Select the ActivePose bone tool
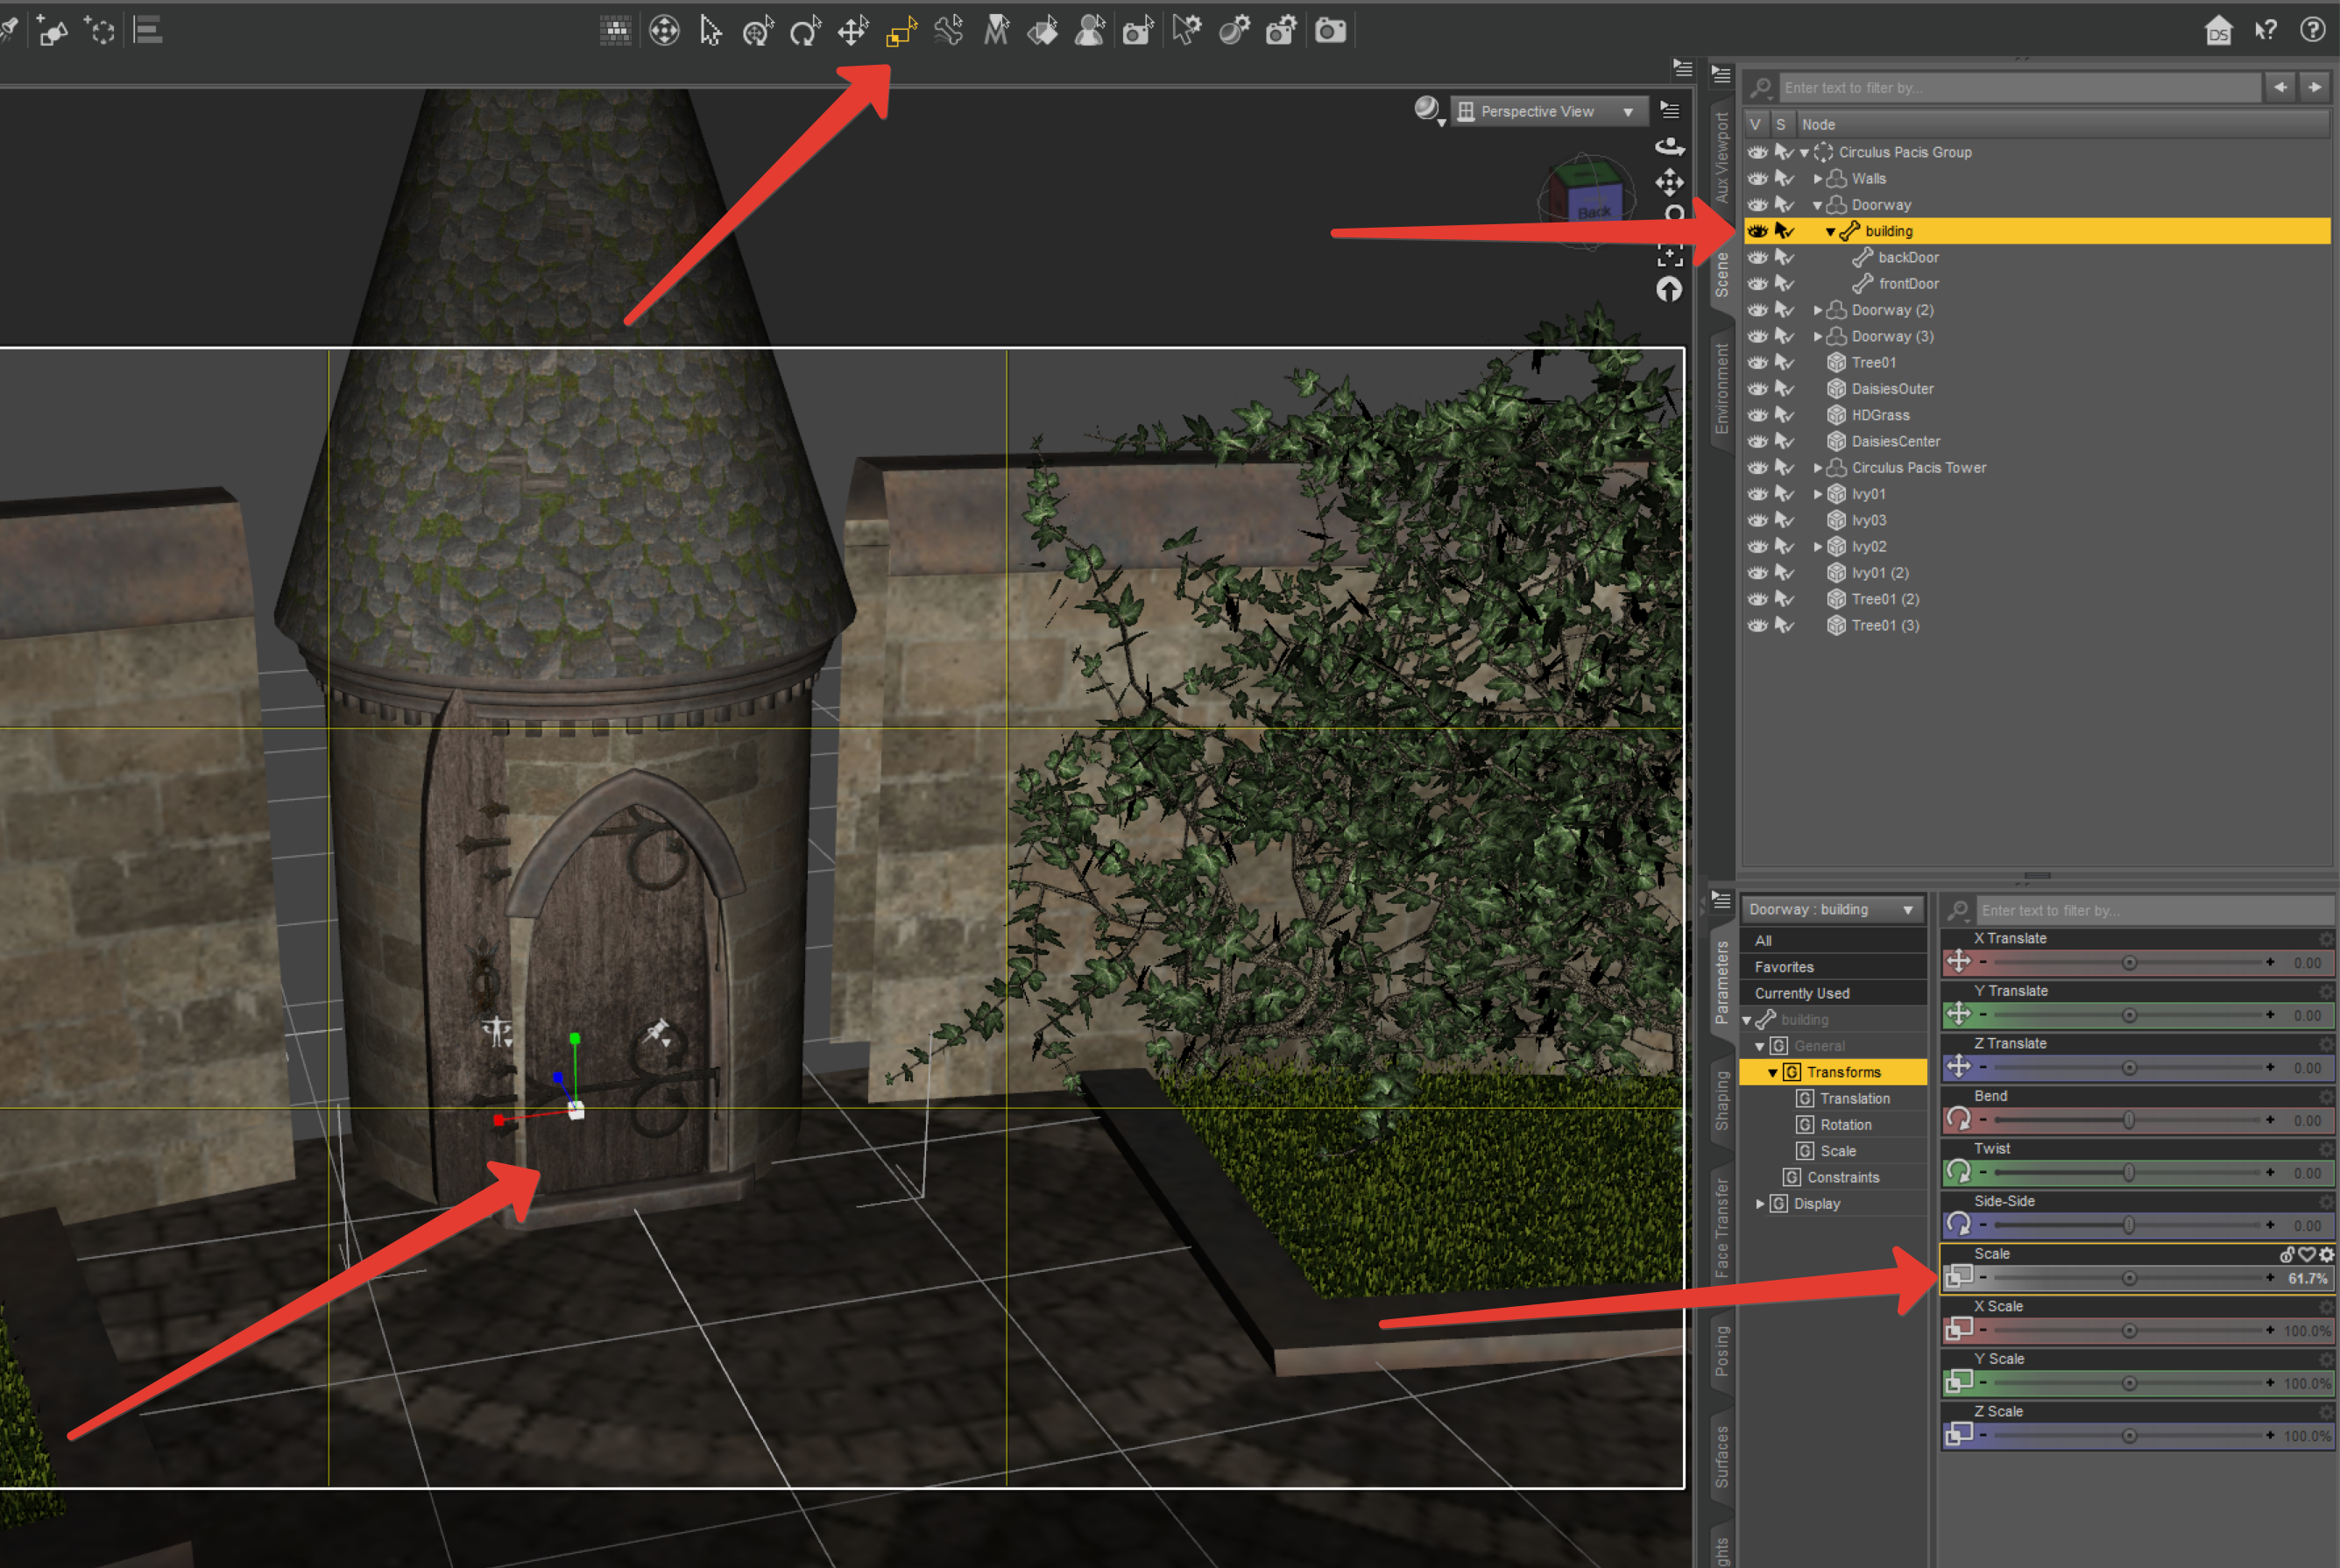This screenshot has height=1568, width=2340. [x=948, y=31]
